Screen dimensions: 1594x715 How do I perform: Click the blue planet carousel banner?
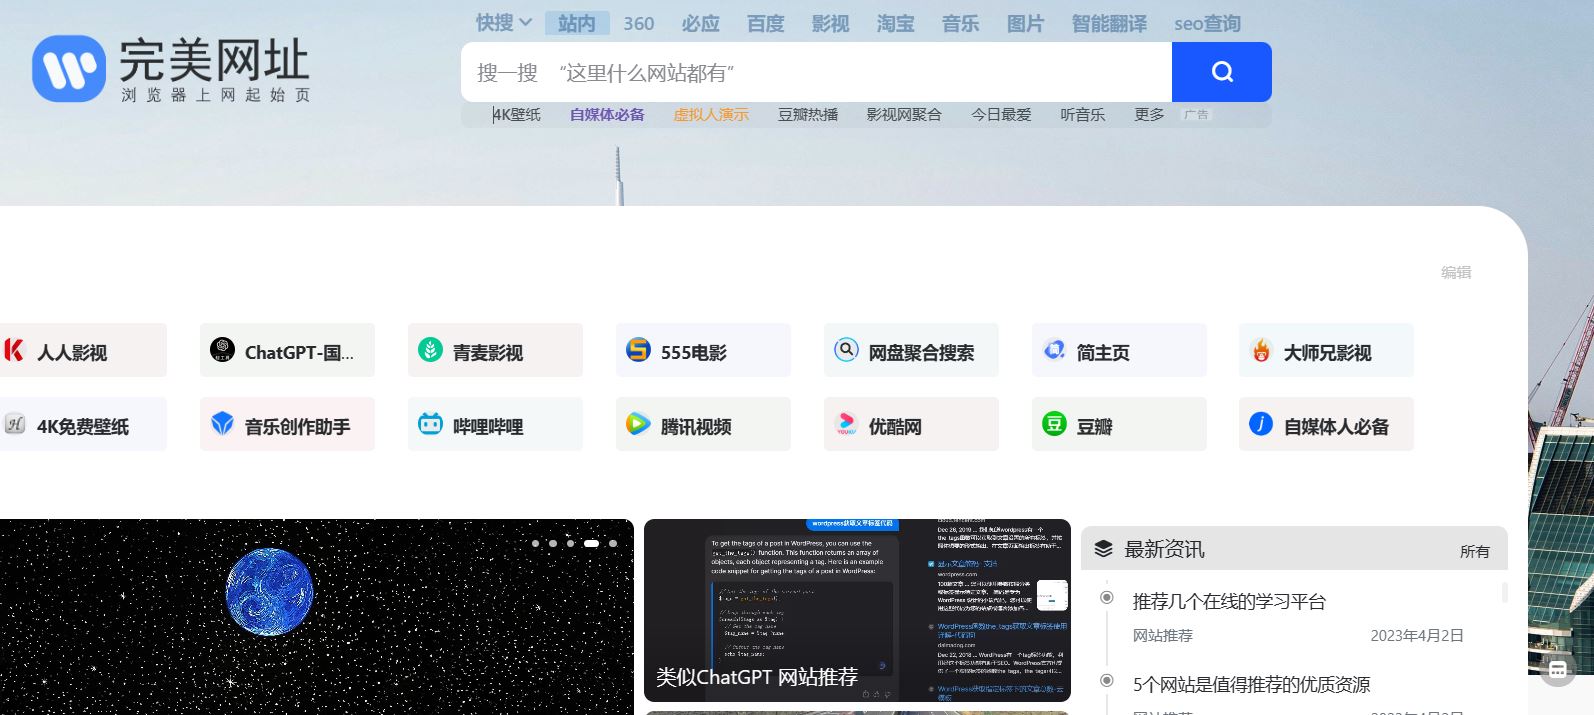(316, 617)
